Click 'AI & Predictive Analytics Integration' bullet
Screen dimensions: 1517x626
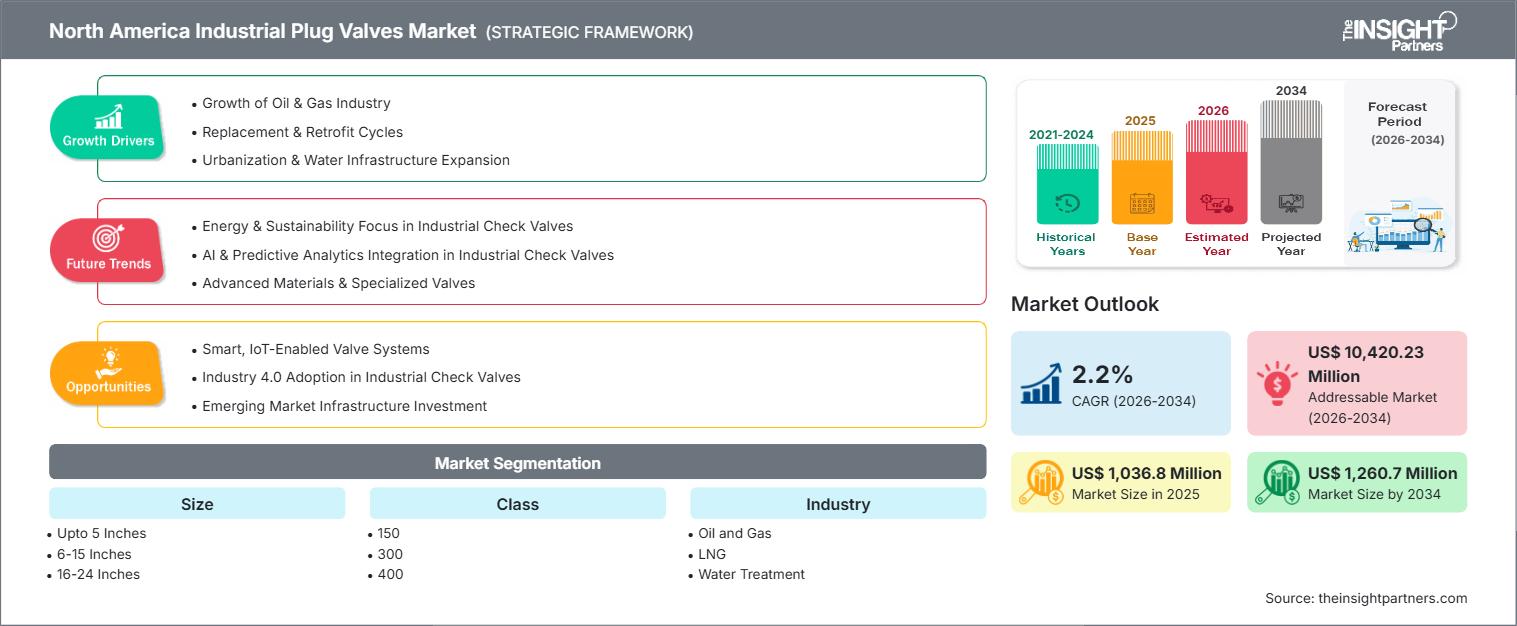(408, 254)
